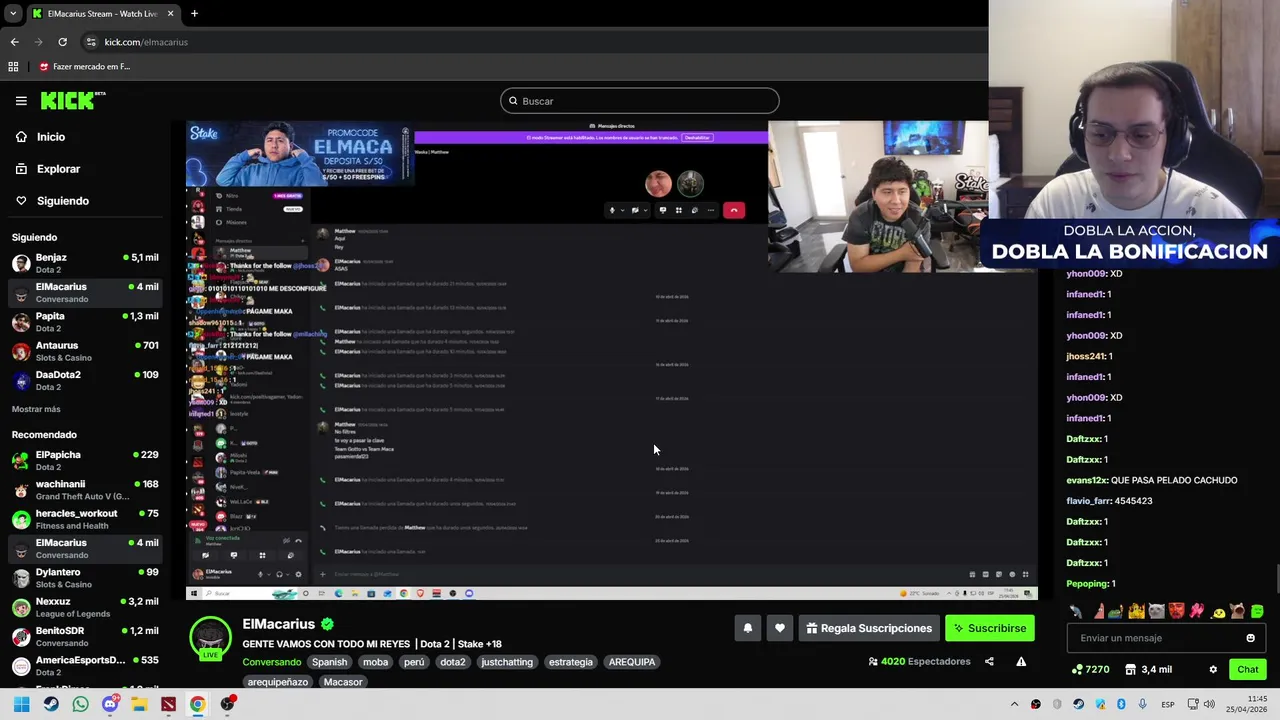The height and width of the screenshot is (720, 1280).
Task: Open the Kick hamburger sidebar menu
Action: pyautogui.click(x=21, y=100)
